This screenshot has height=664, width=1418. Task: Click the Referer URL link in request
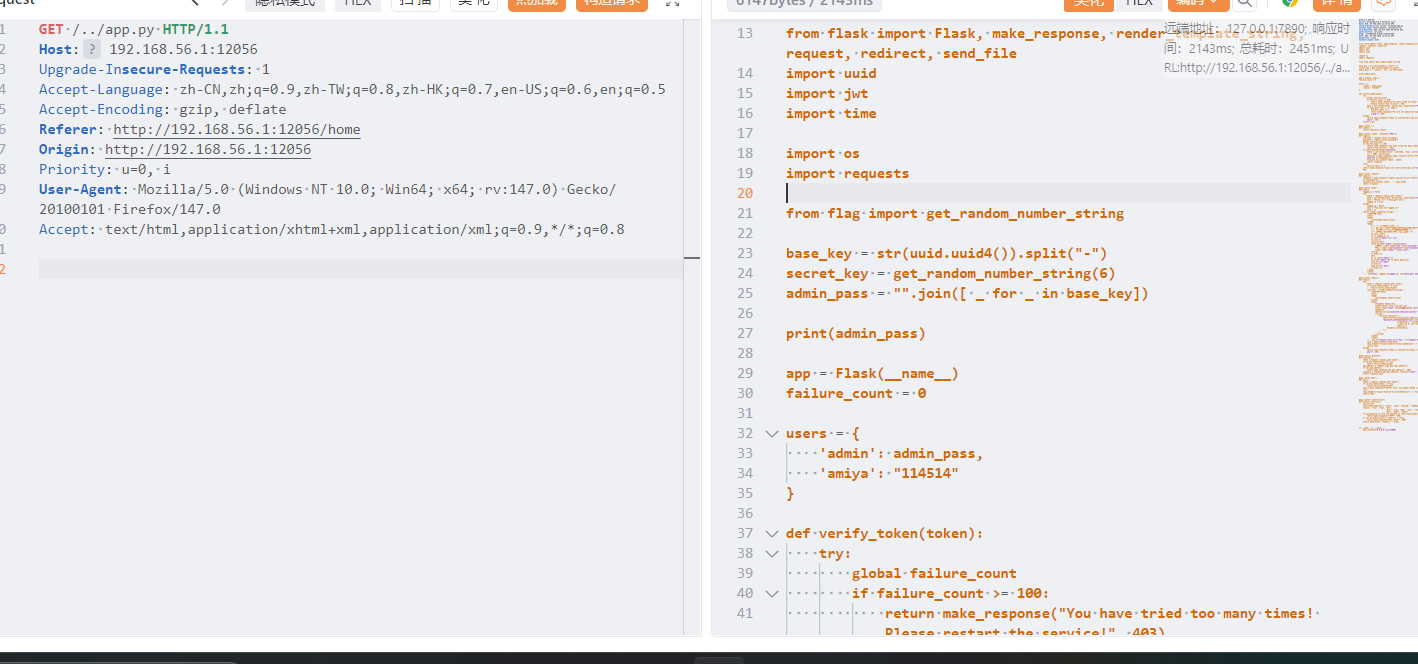(236, 129)
